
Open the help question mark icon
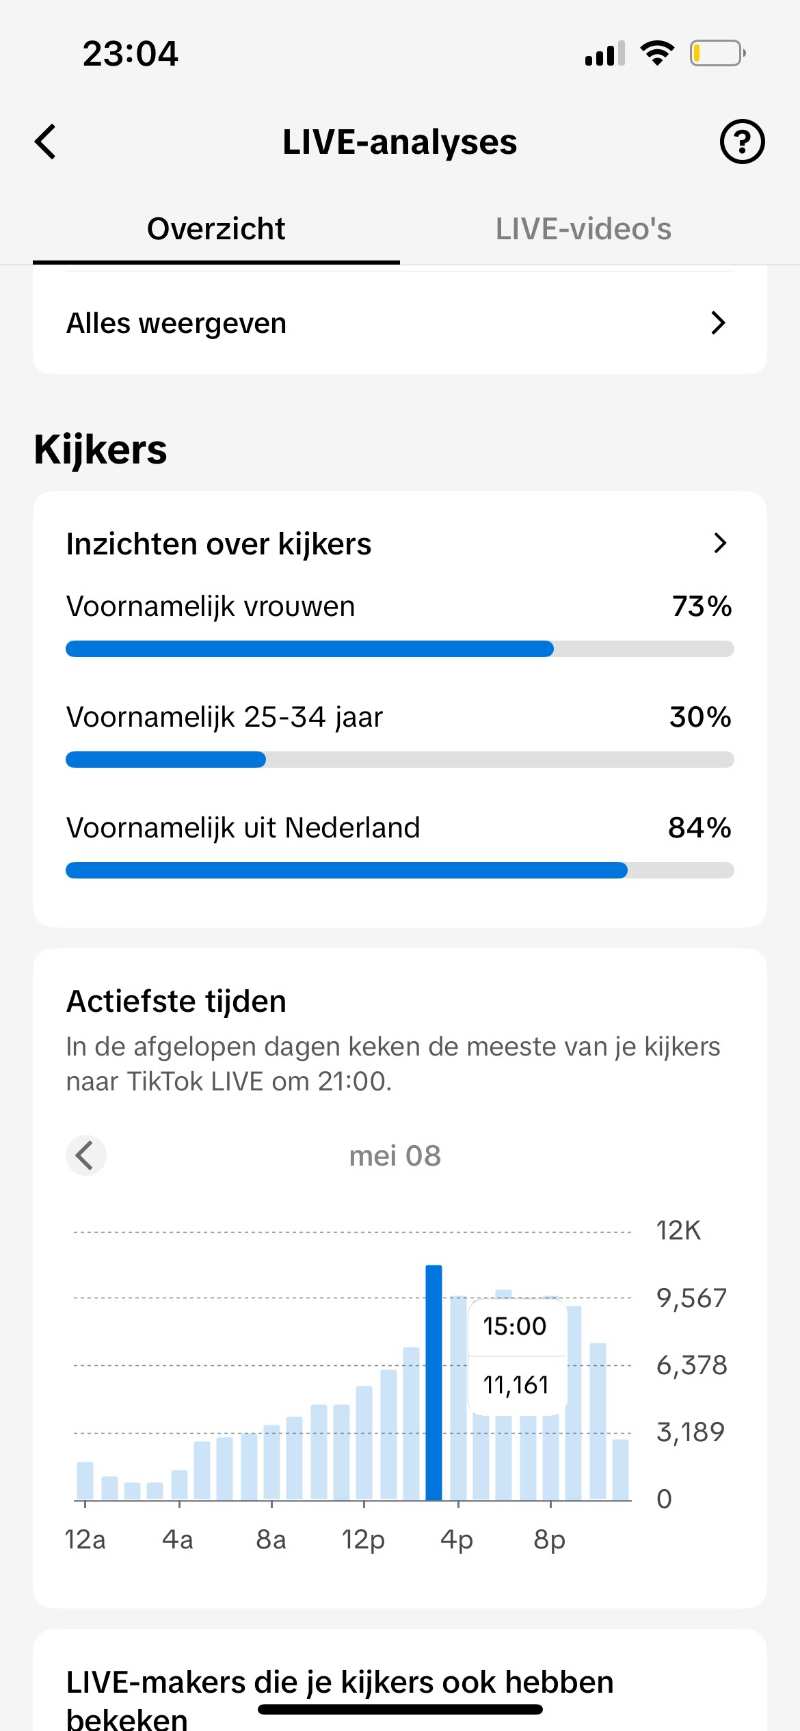click(742, 142)
